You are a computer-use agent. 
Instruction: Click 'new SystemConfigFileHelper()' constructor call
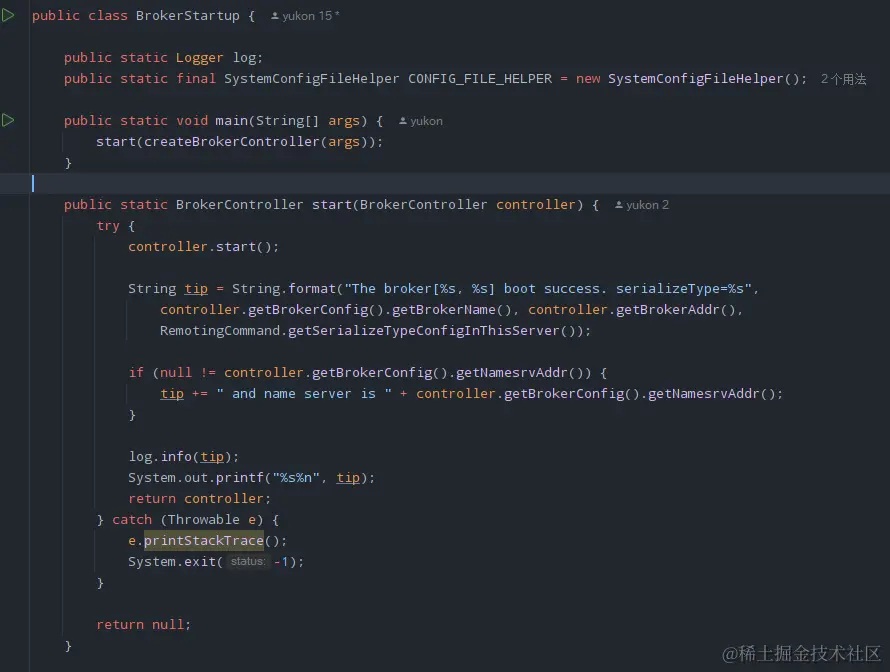[688, 79]
